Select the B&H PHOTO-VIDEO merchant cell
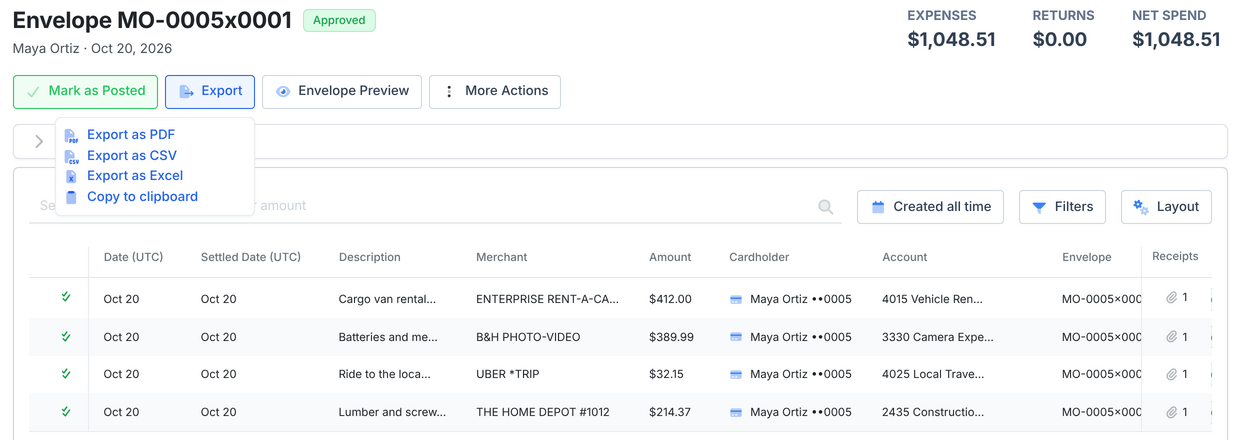 [528, 337]
